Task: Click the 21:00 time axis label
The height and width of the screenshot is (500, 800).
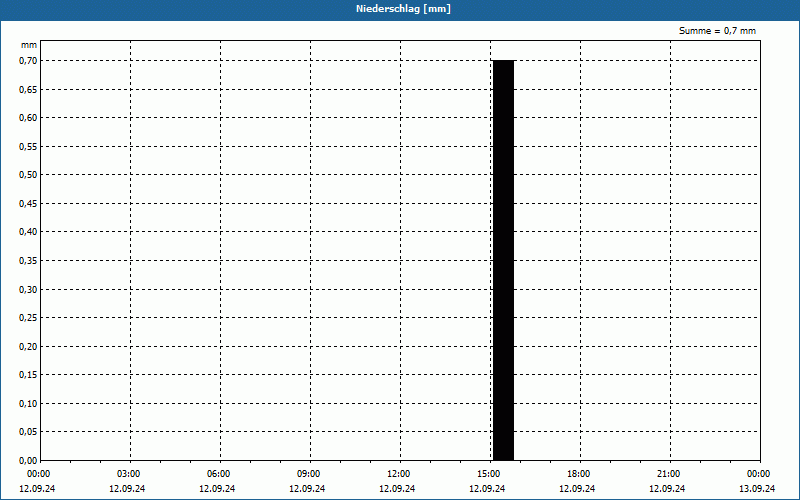Action: pyautogui.click(x=668, y=474)
